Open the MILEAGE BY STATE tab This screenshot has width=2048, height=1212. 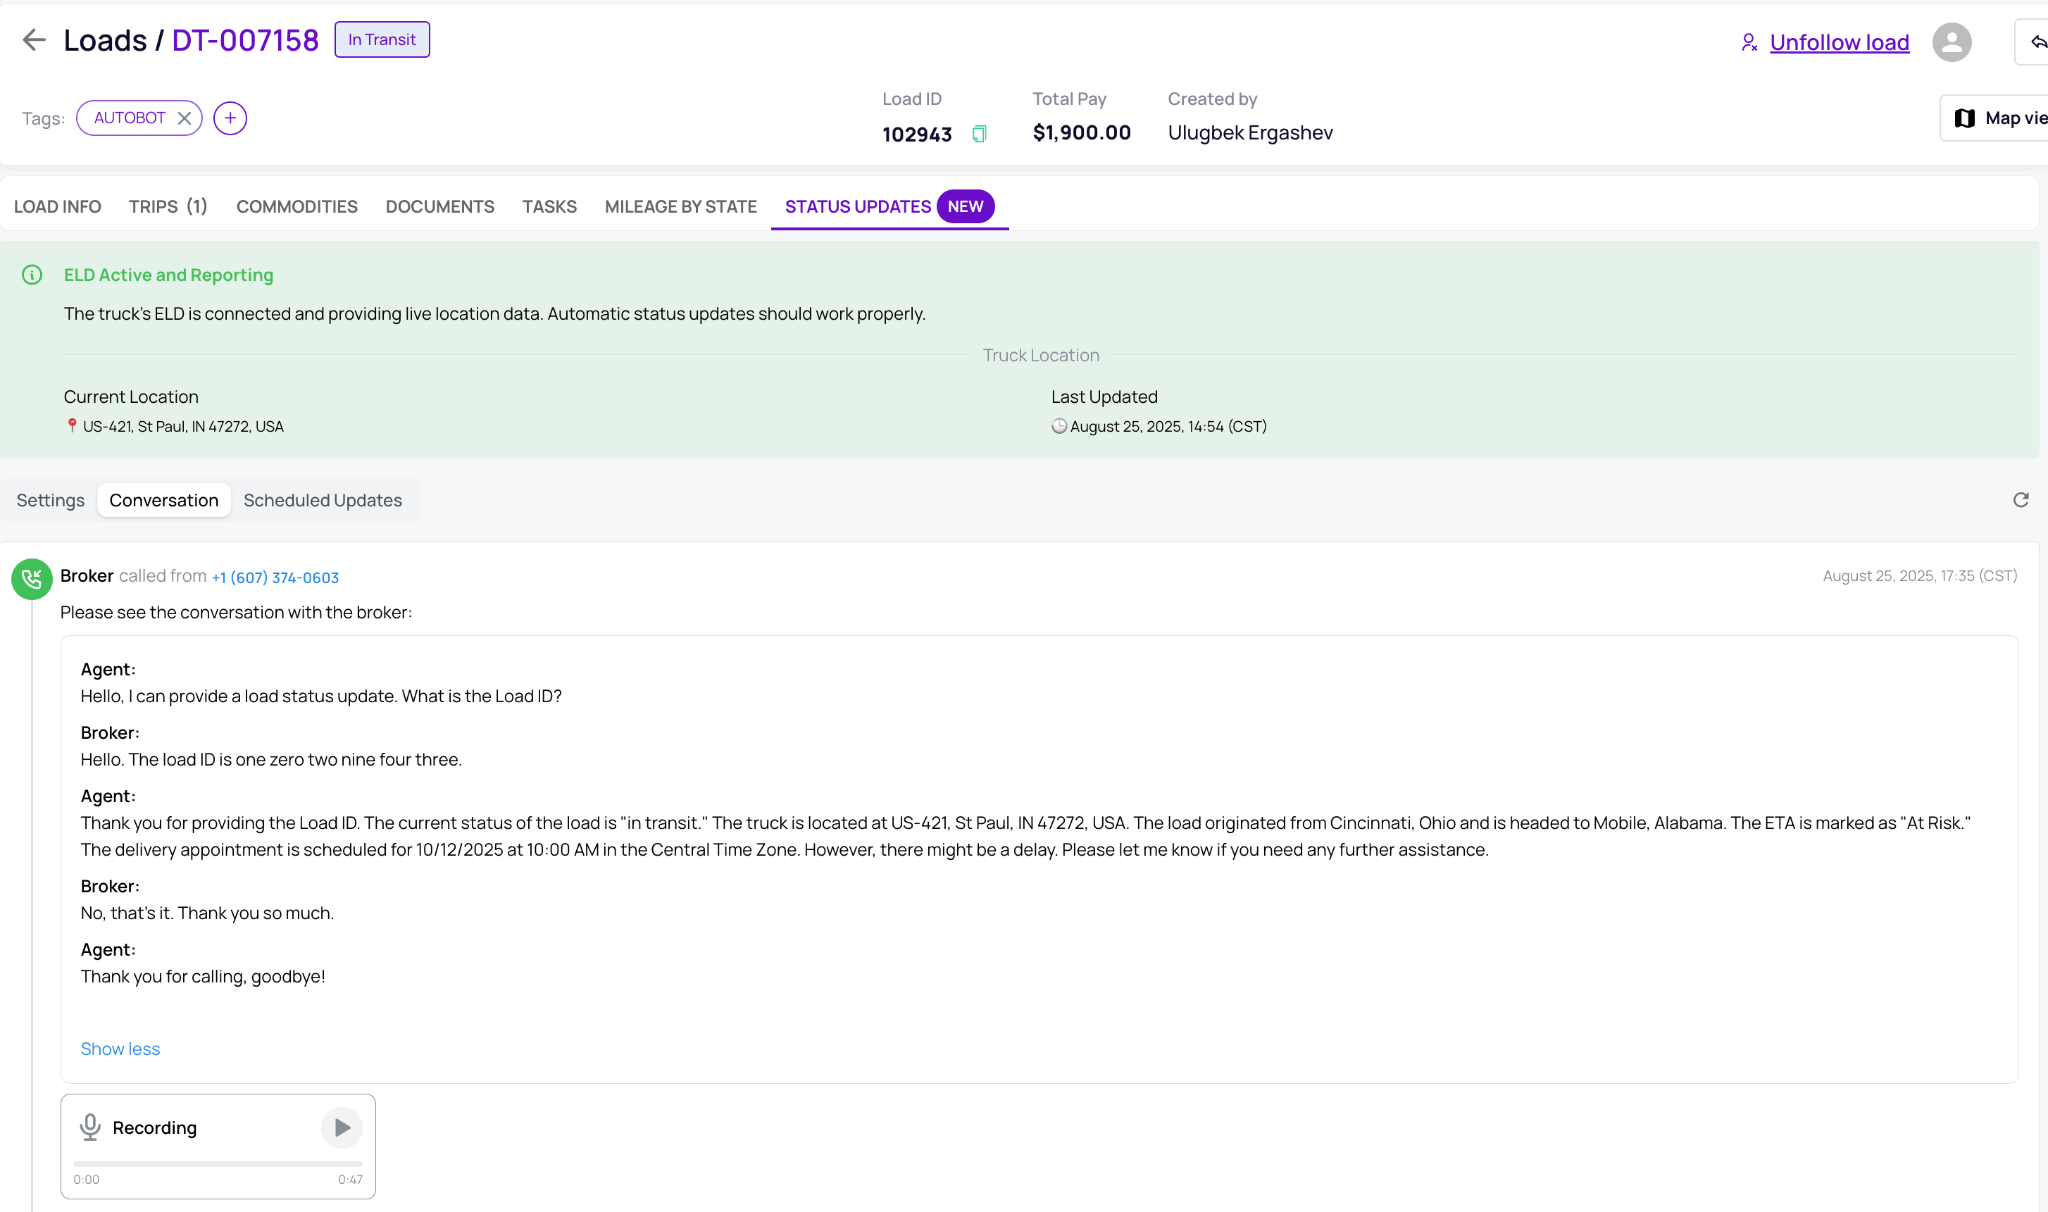pyautogui.click(x=681, y=207)
